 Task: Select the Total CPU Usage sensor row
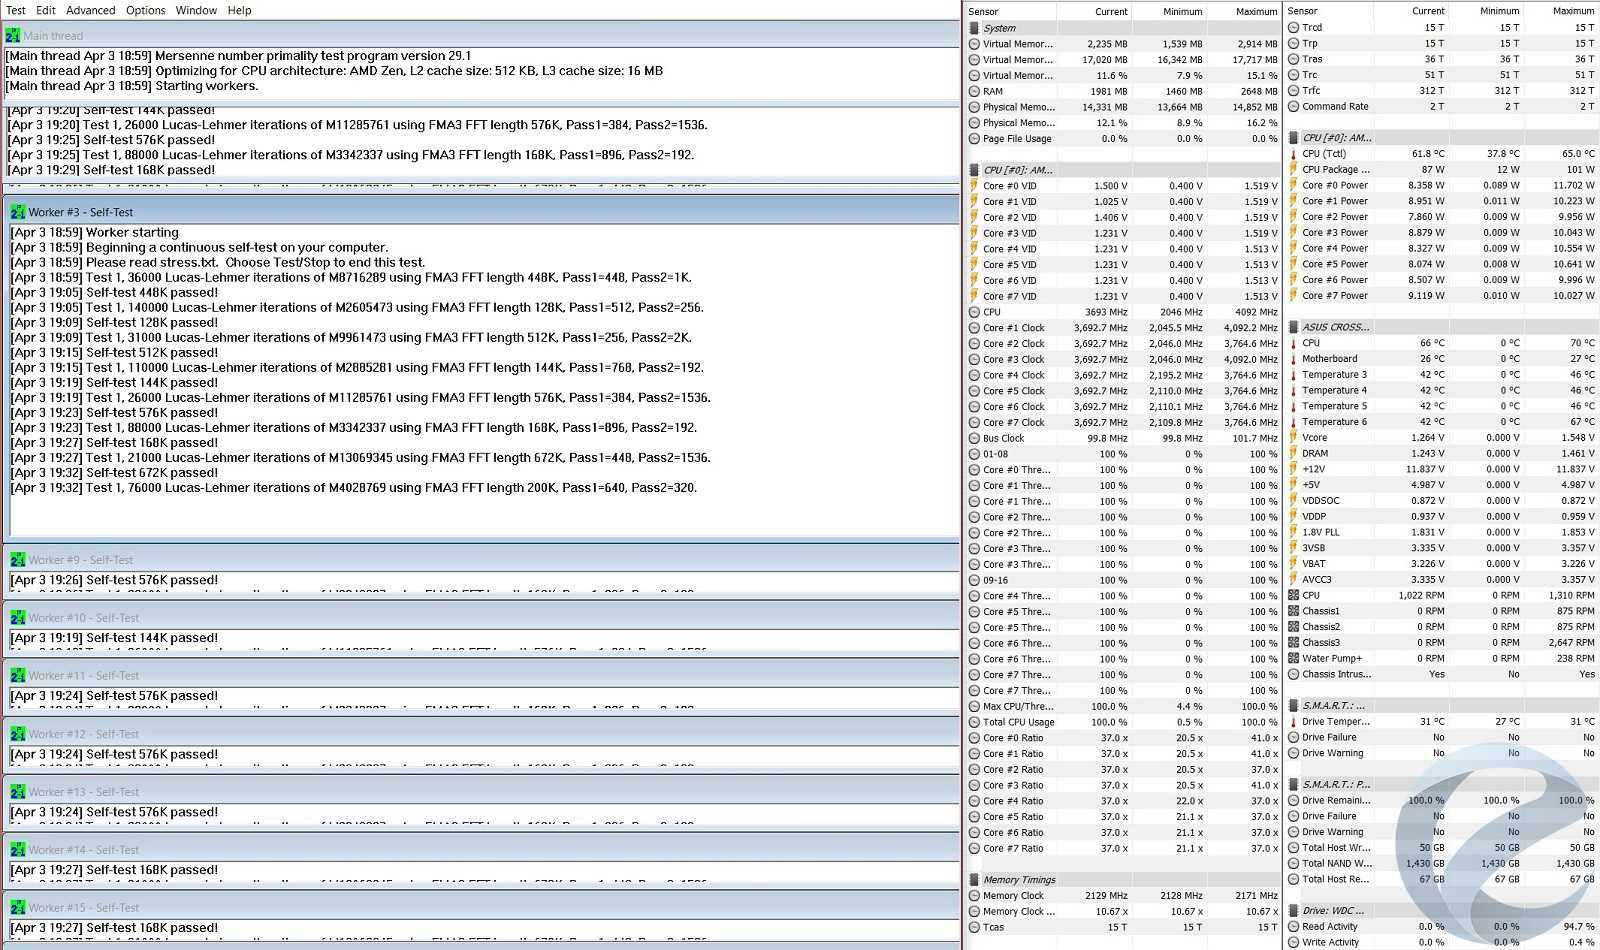tap(1018, 722)
